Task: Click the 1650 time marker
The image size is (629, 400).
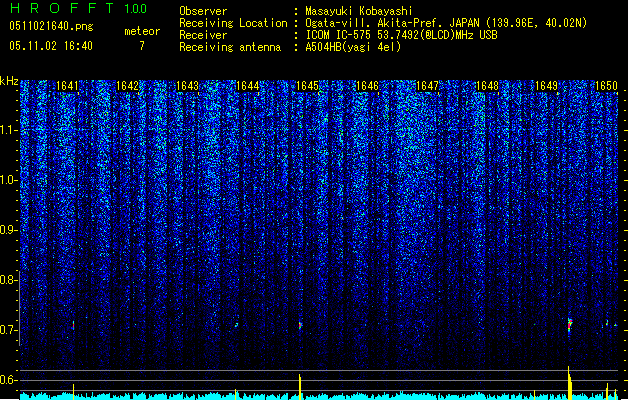Action: point(606,86)
